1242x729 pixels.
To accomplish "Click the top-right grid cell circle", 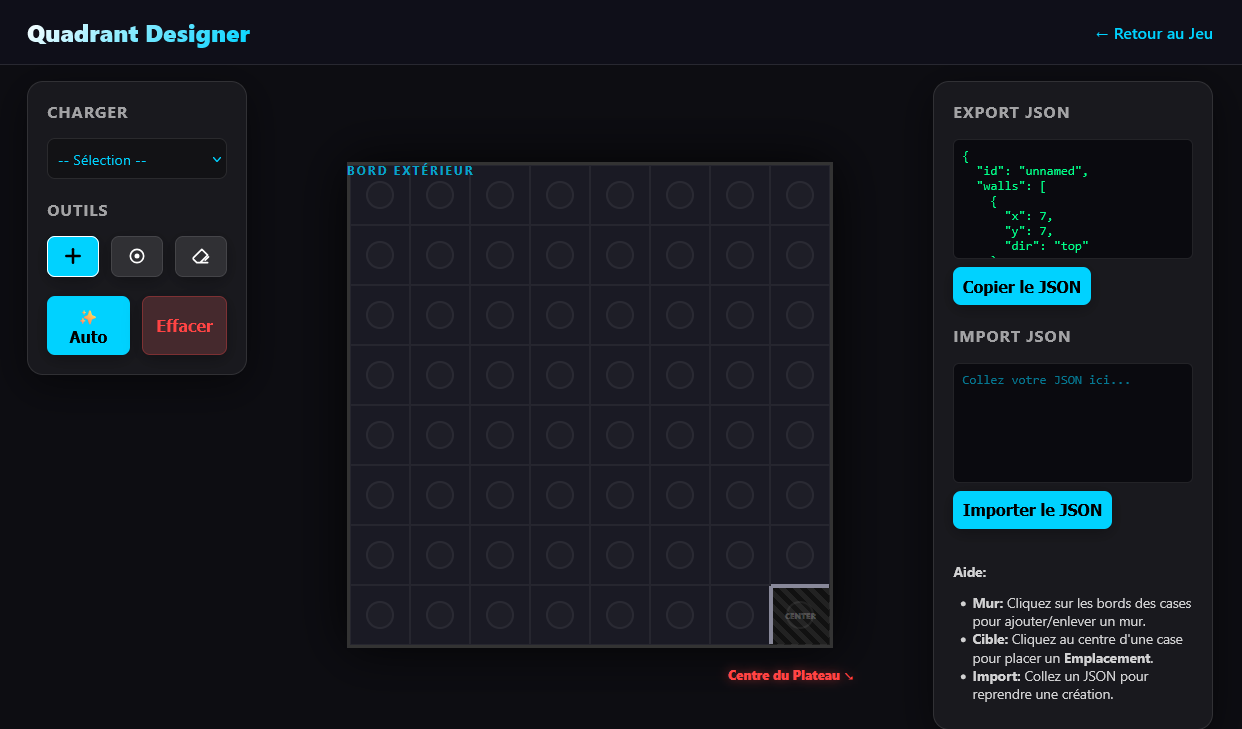I will tap(799, 196).
